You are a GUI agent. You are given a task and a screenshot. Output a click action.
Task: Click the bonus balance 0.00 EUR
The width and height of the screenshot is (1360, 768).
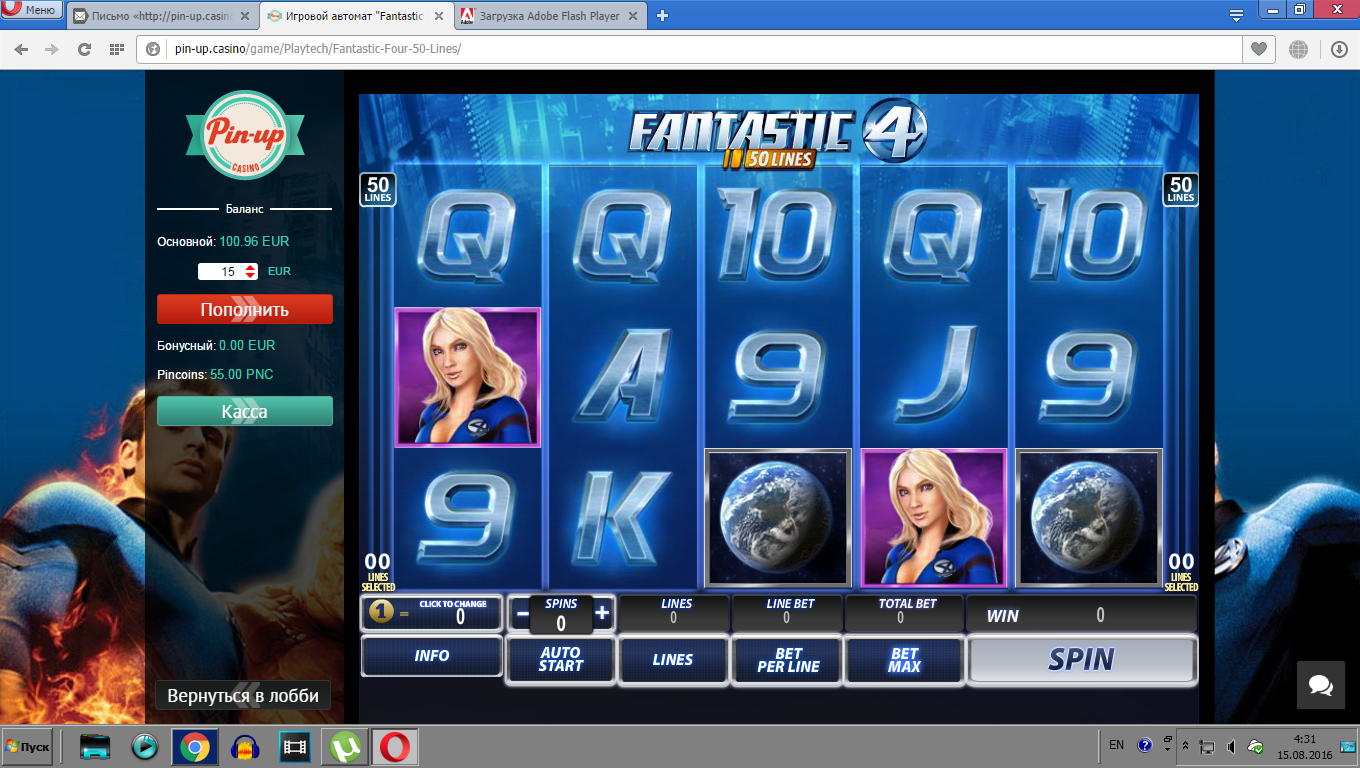(x=247, y=345)
